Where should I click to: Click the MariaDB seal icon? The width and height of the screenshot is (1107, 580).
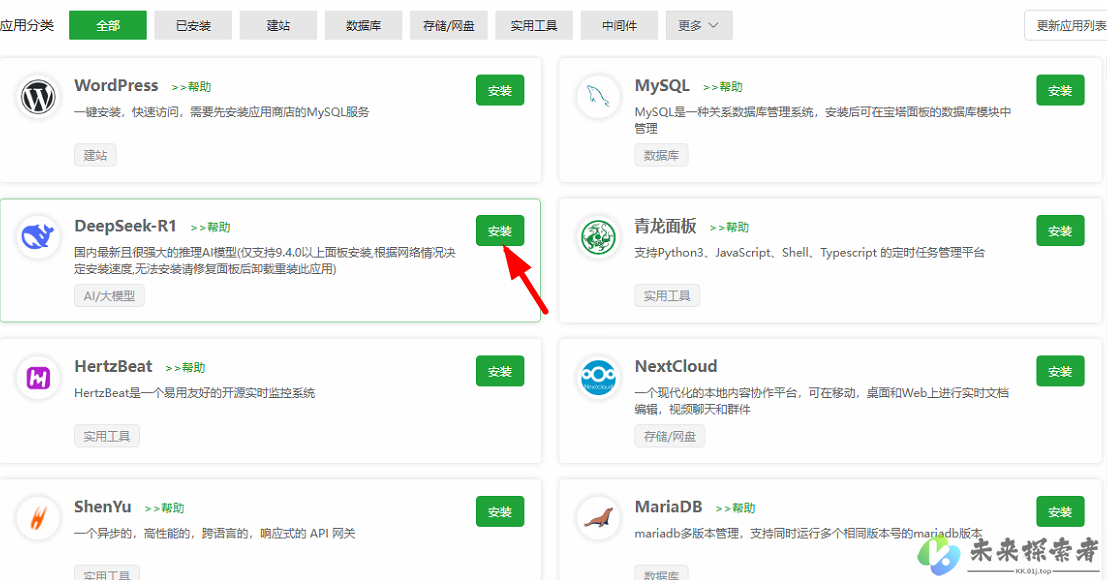pyautogui.click(x=599, y=518)
